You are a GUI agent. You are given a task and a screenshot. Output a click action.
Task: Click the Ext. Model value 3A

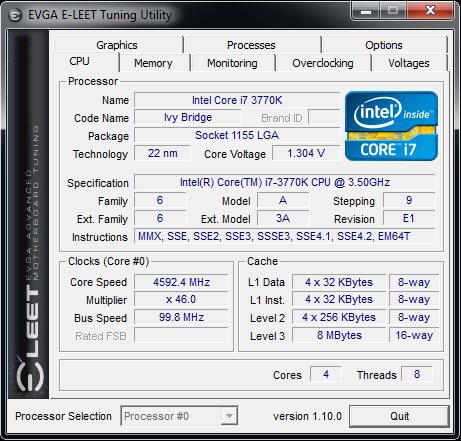coord(283,218)
